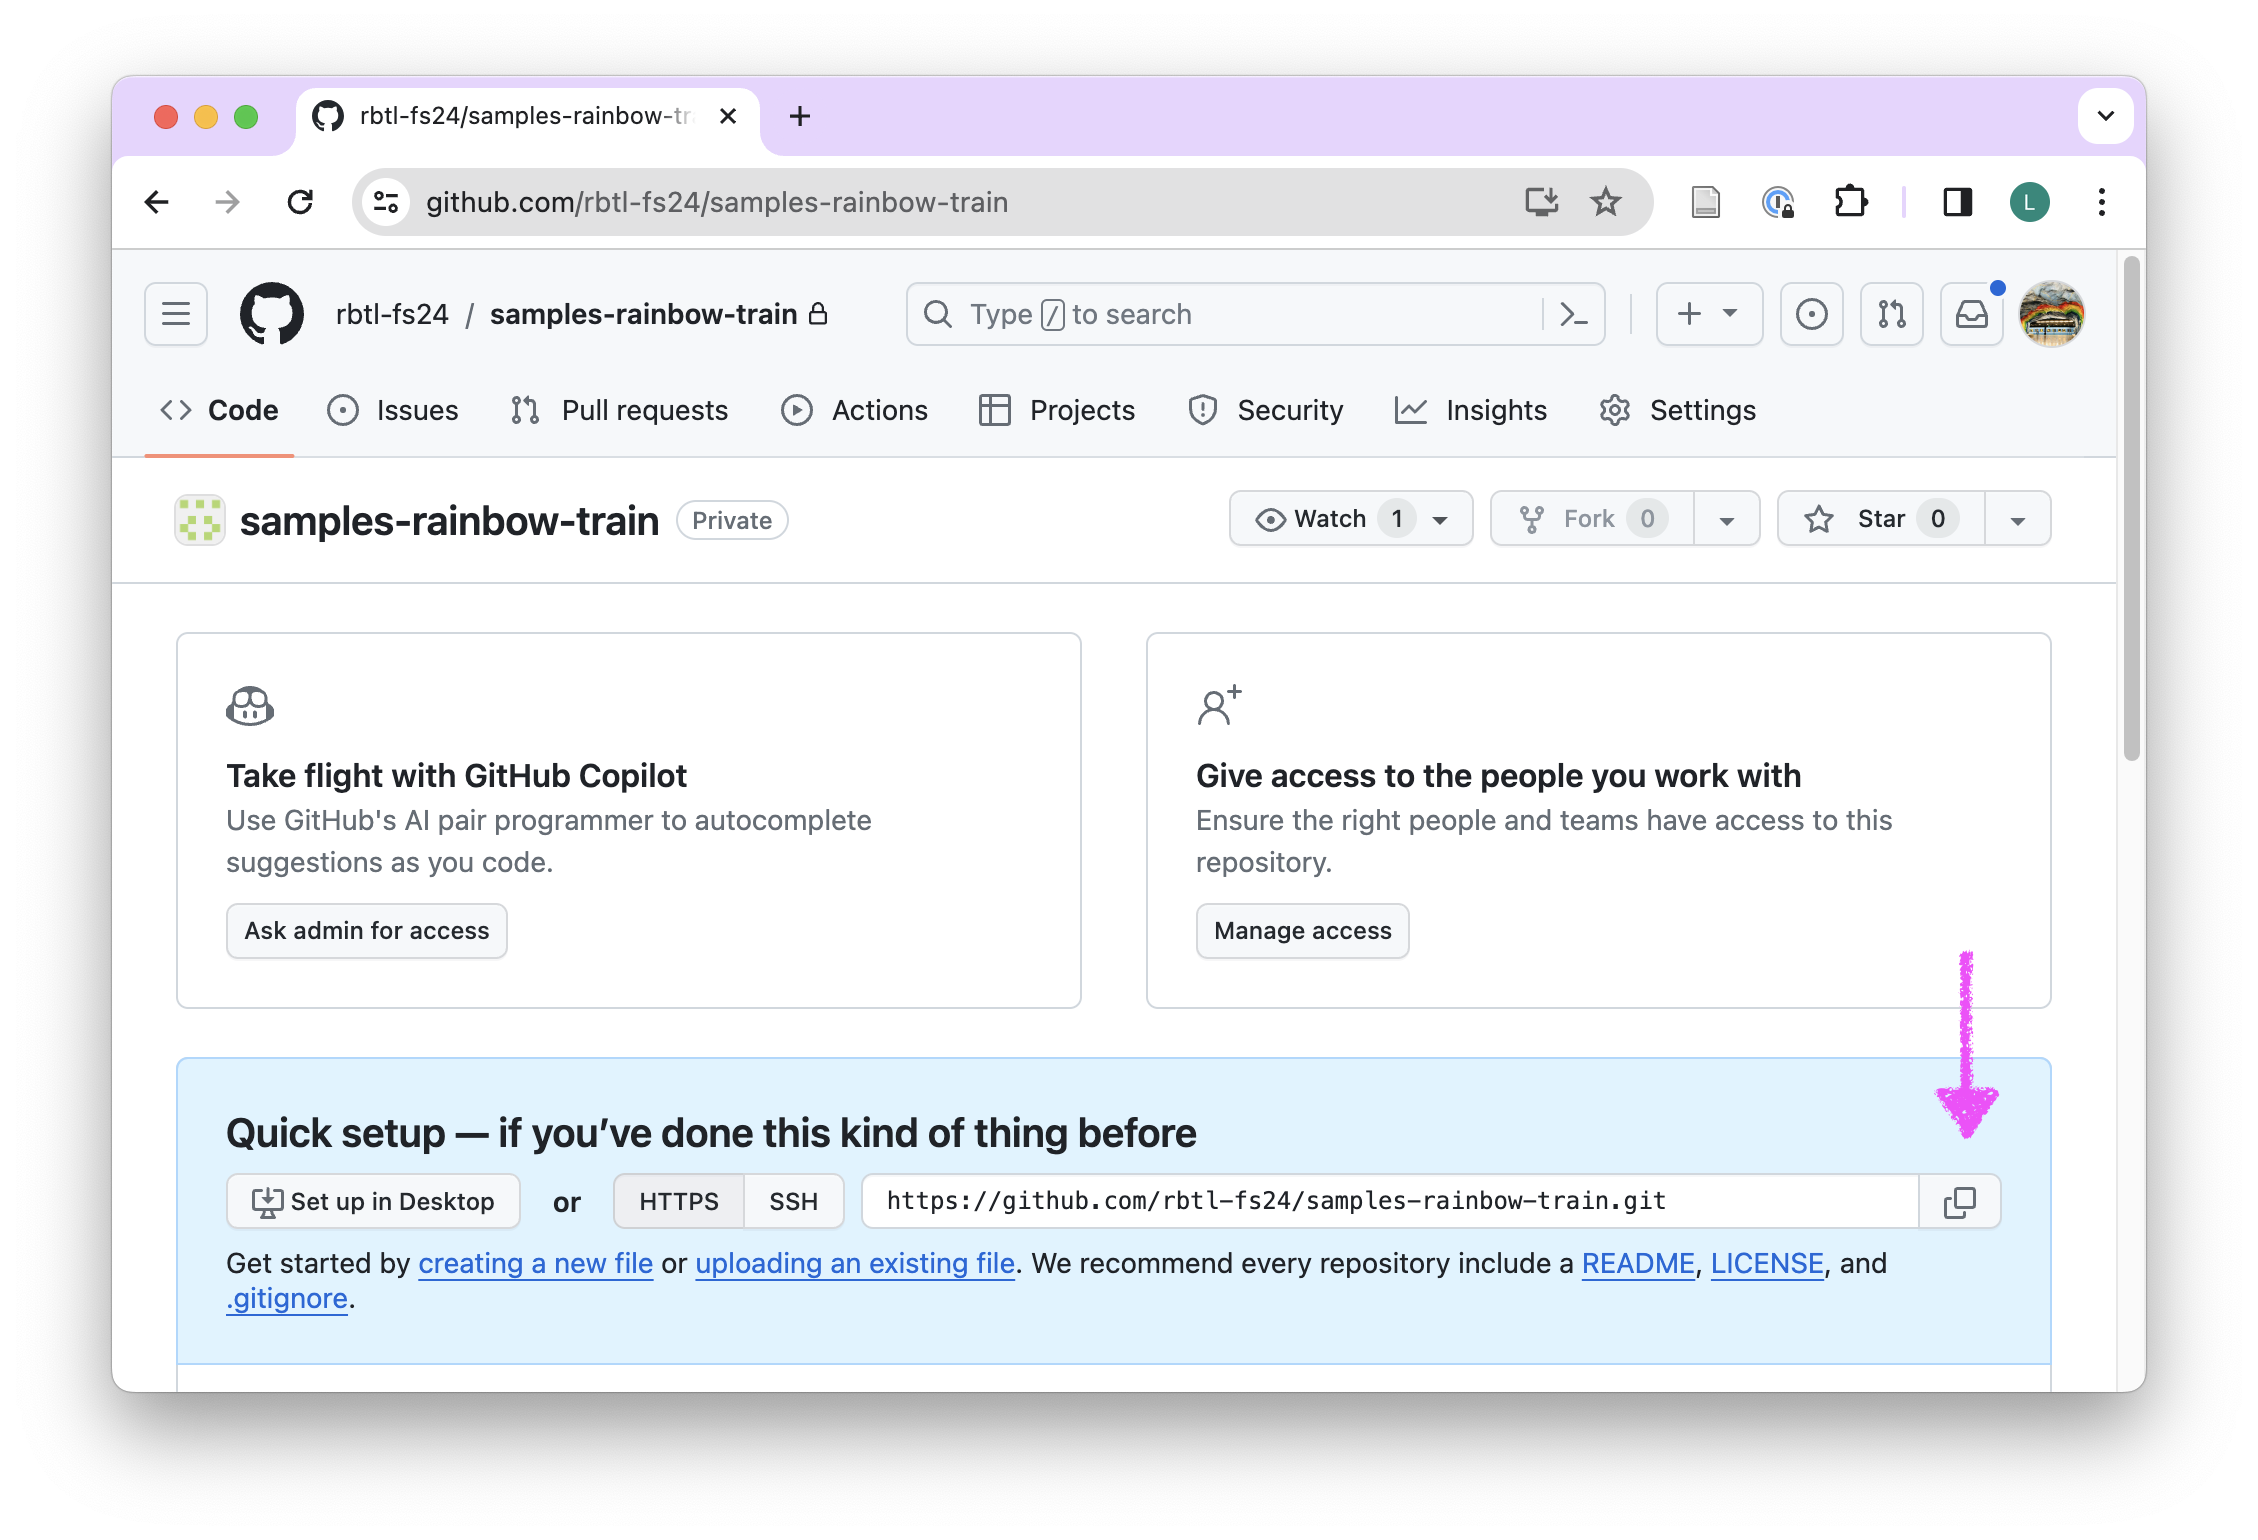
Task: Click the browser address bar URL
Action: (716, 202)
